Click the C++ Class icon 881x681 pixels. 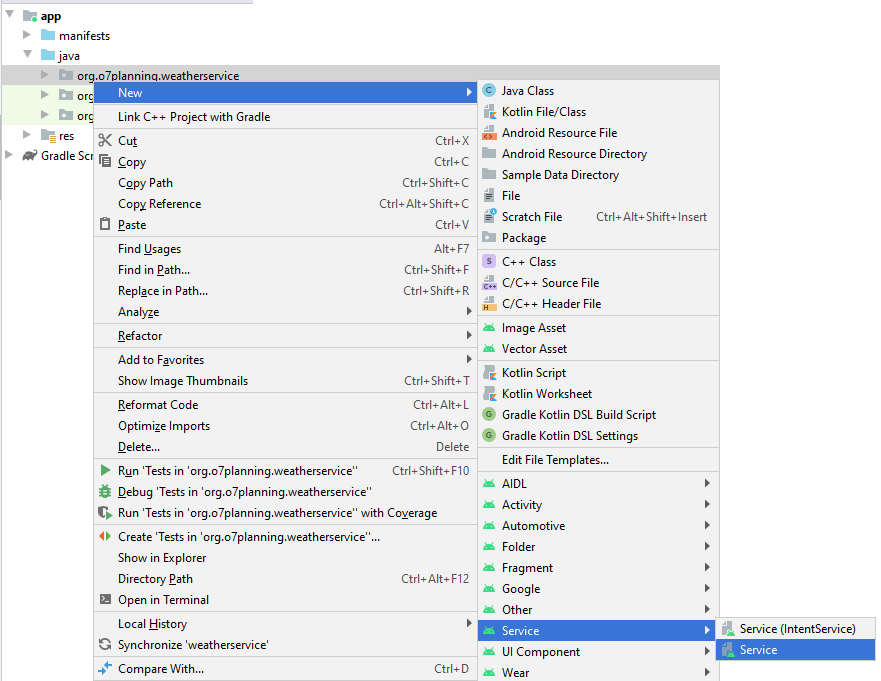[x=489, y=261]
